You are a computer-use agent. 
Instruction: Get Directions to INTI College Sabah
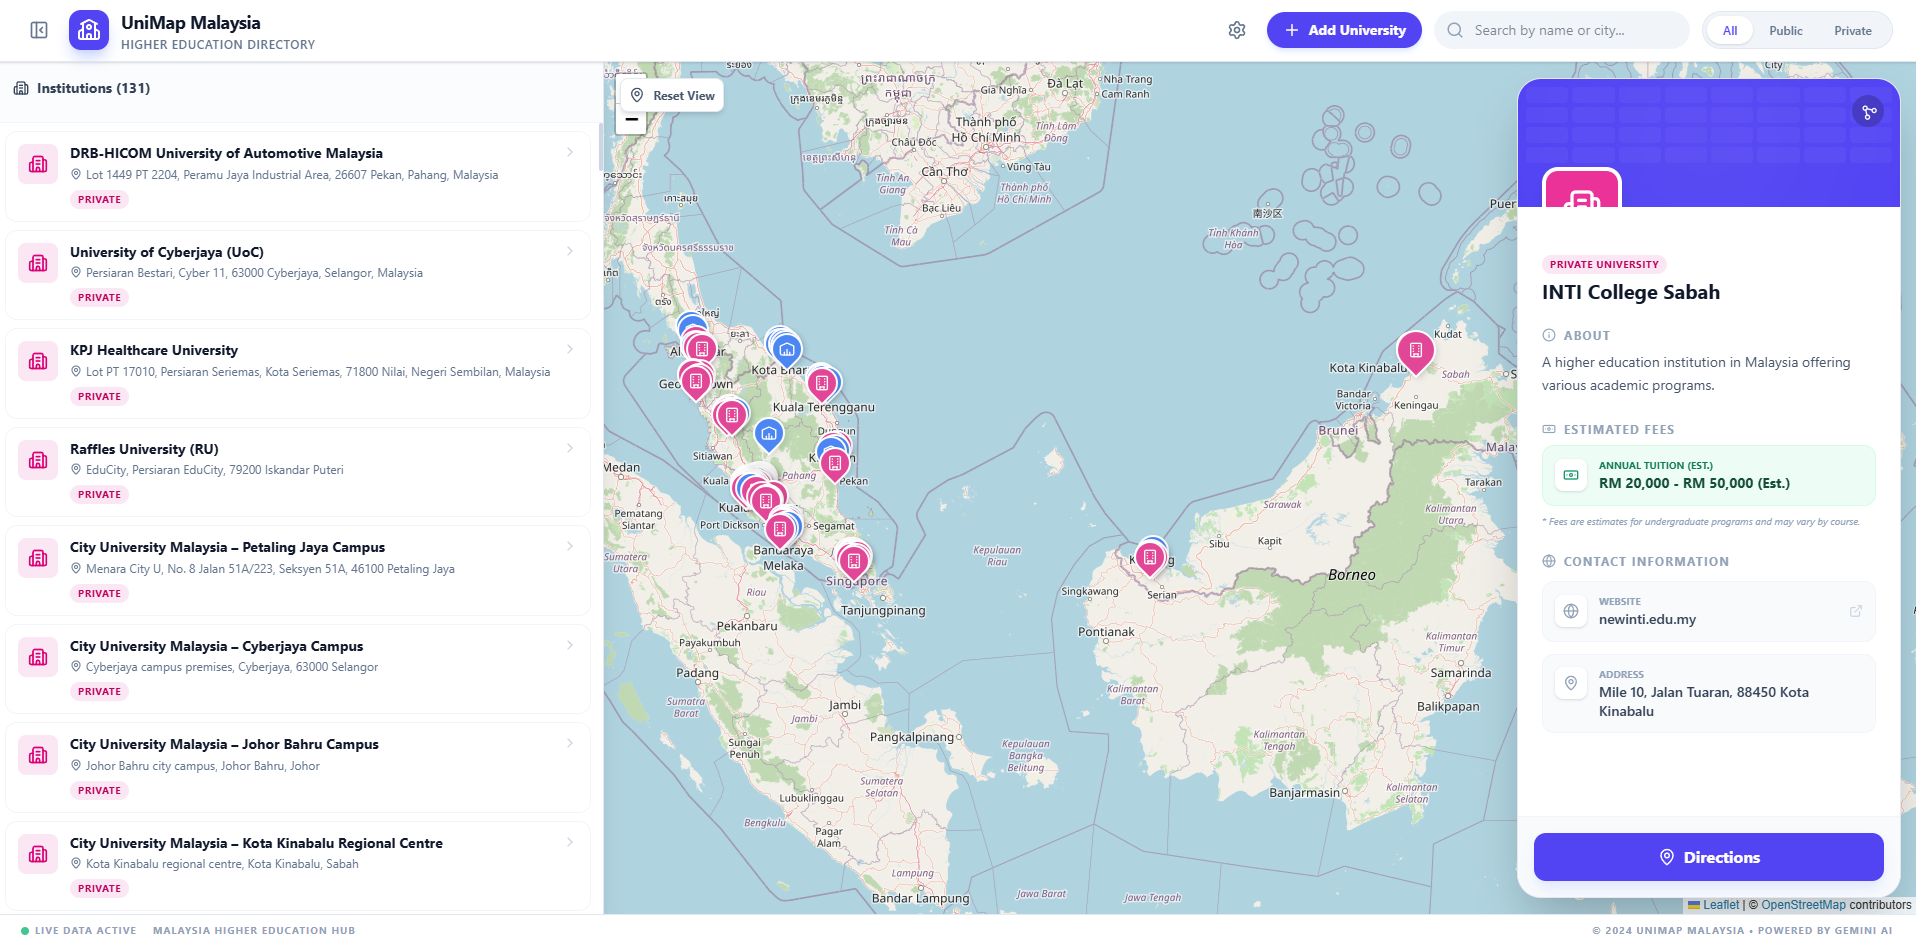click(x=1707, y=856)
